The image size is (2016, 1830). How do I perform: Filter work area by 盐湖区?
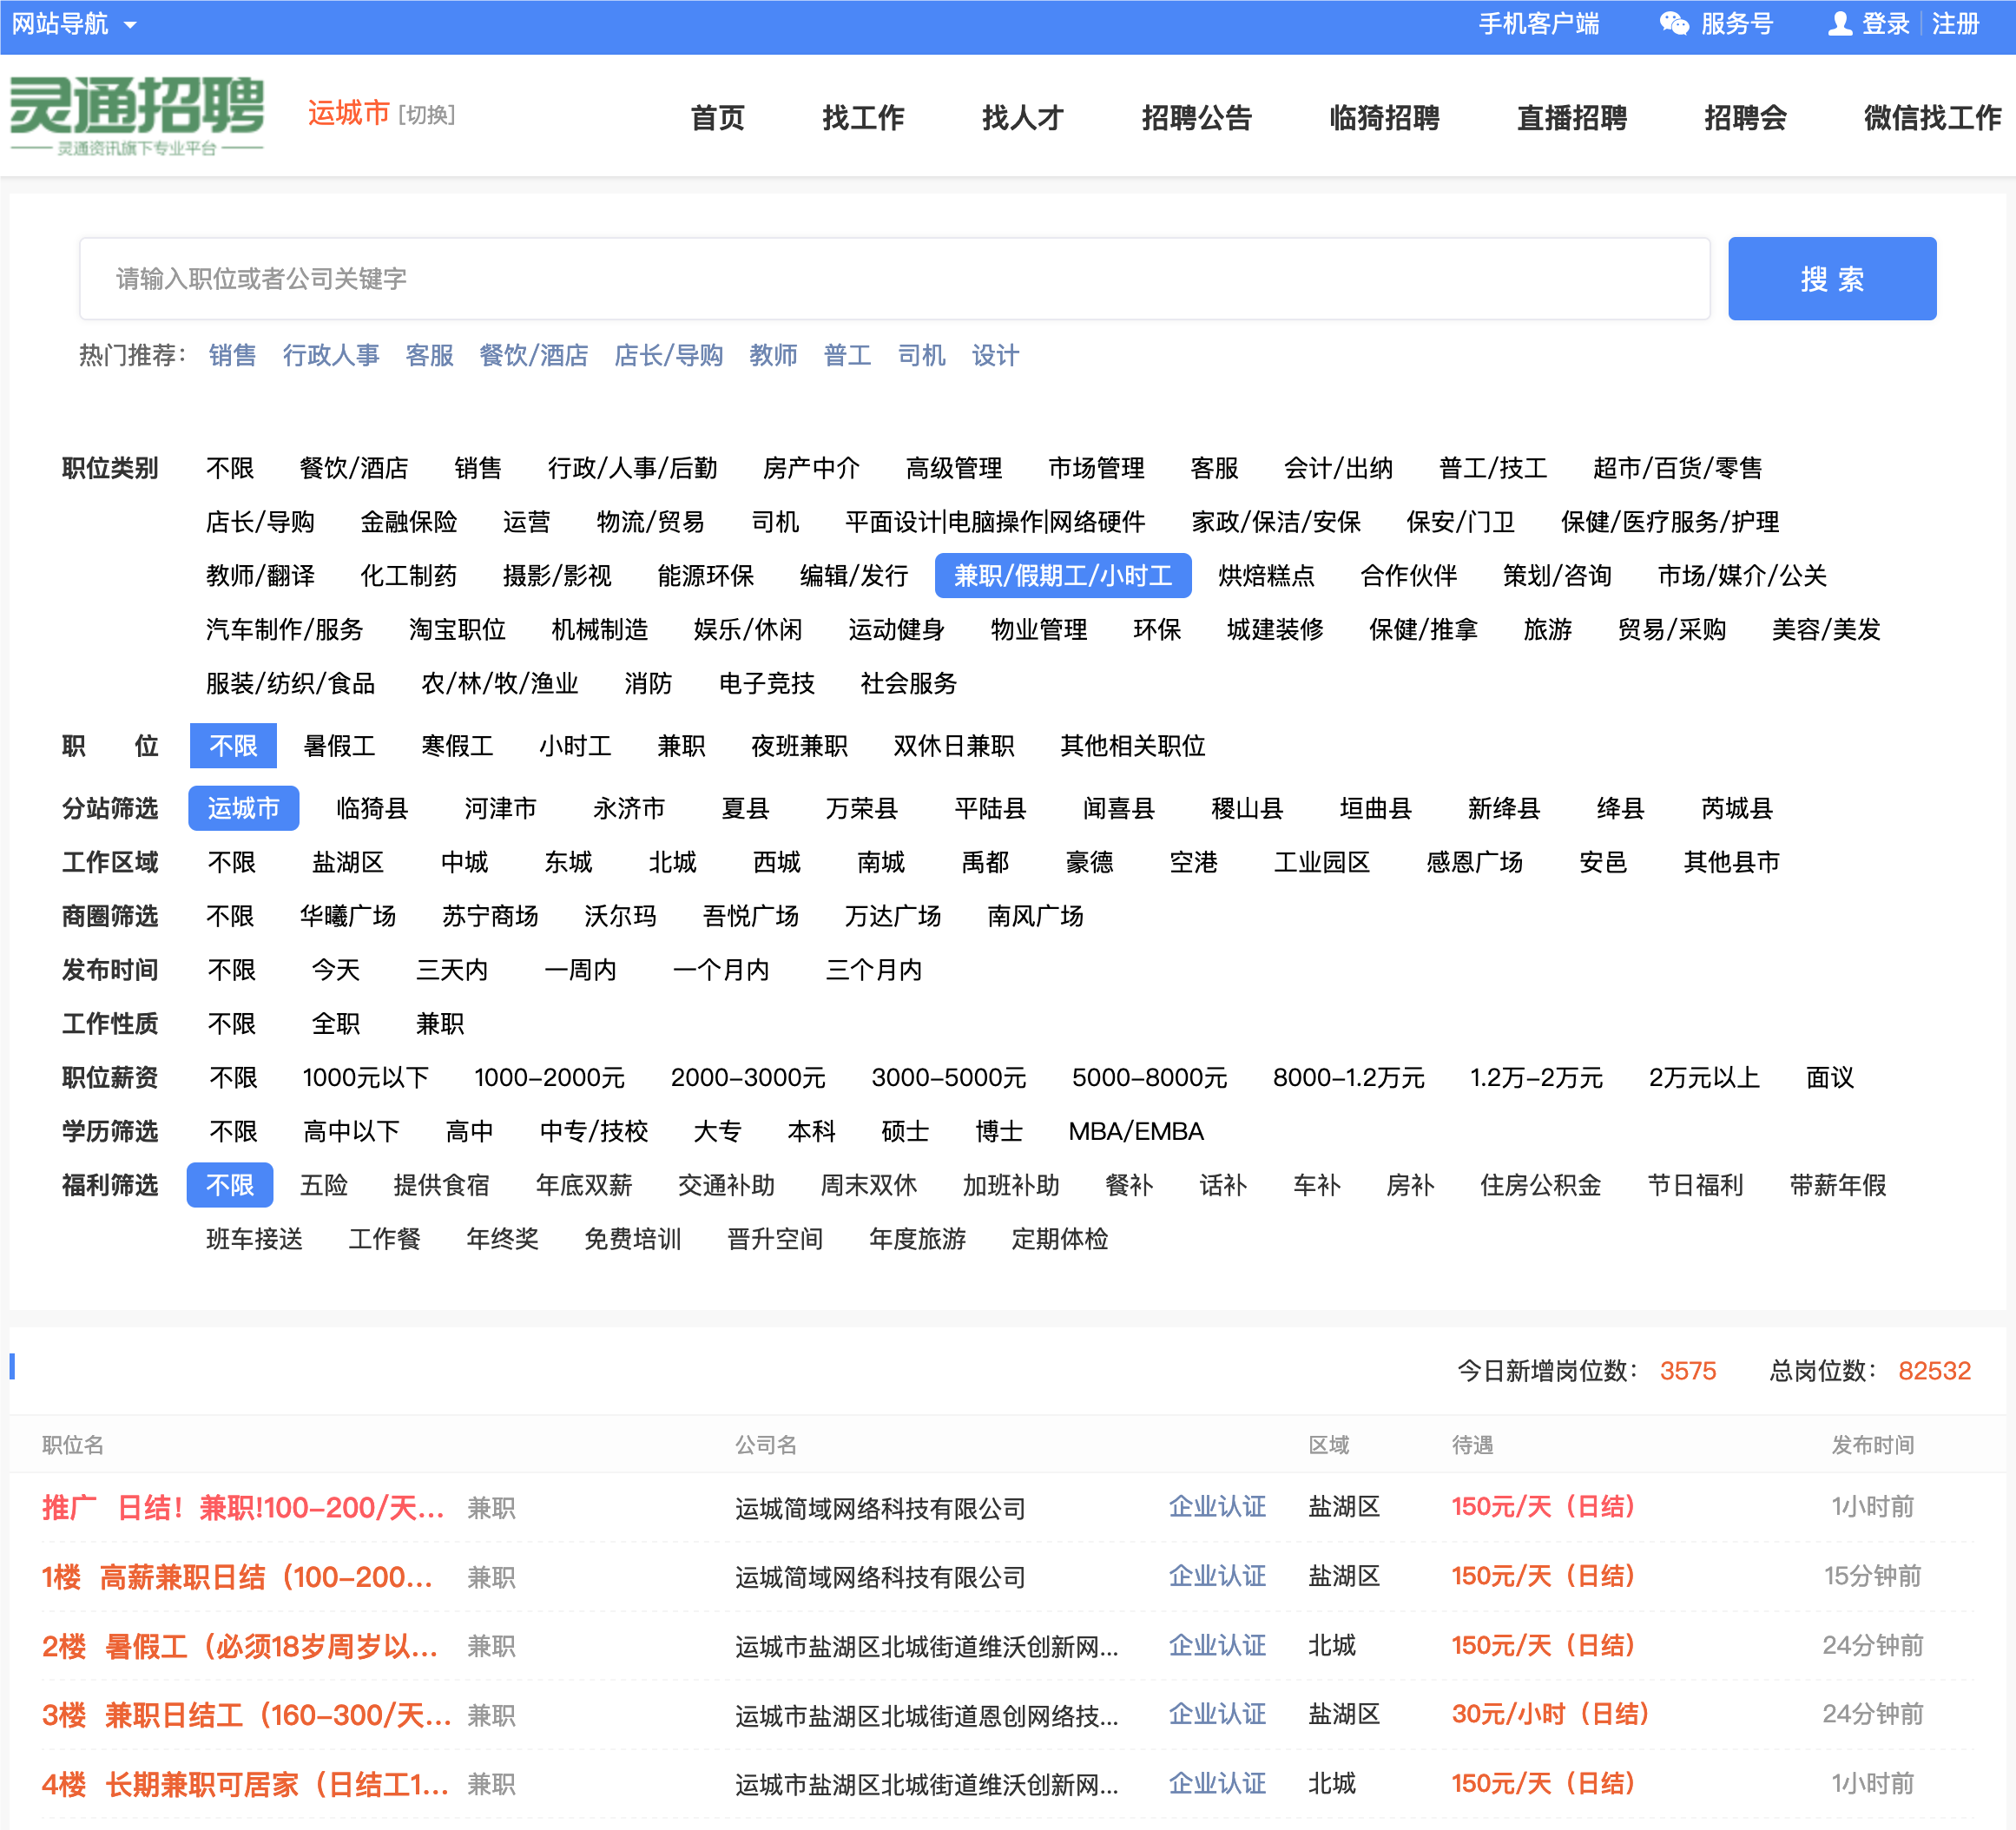(348, 862)
